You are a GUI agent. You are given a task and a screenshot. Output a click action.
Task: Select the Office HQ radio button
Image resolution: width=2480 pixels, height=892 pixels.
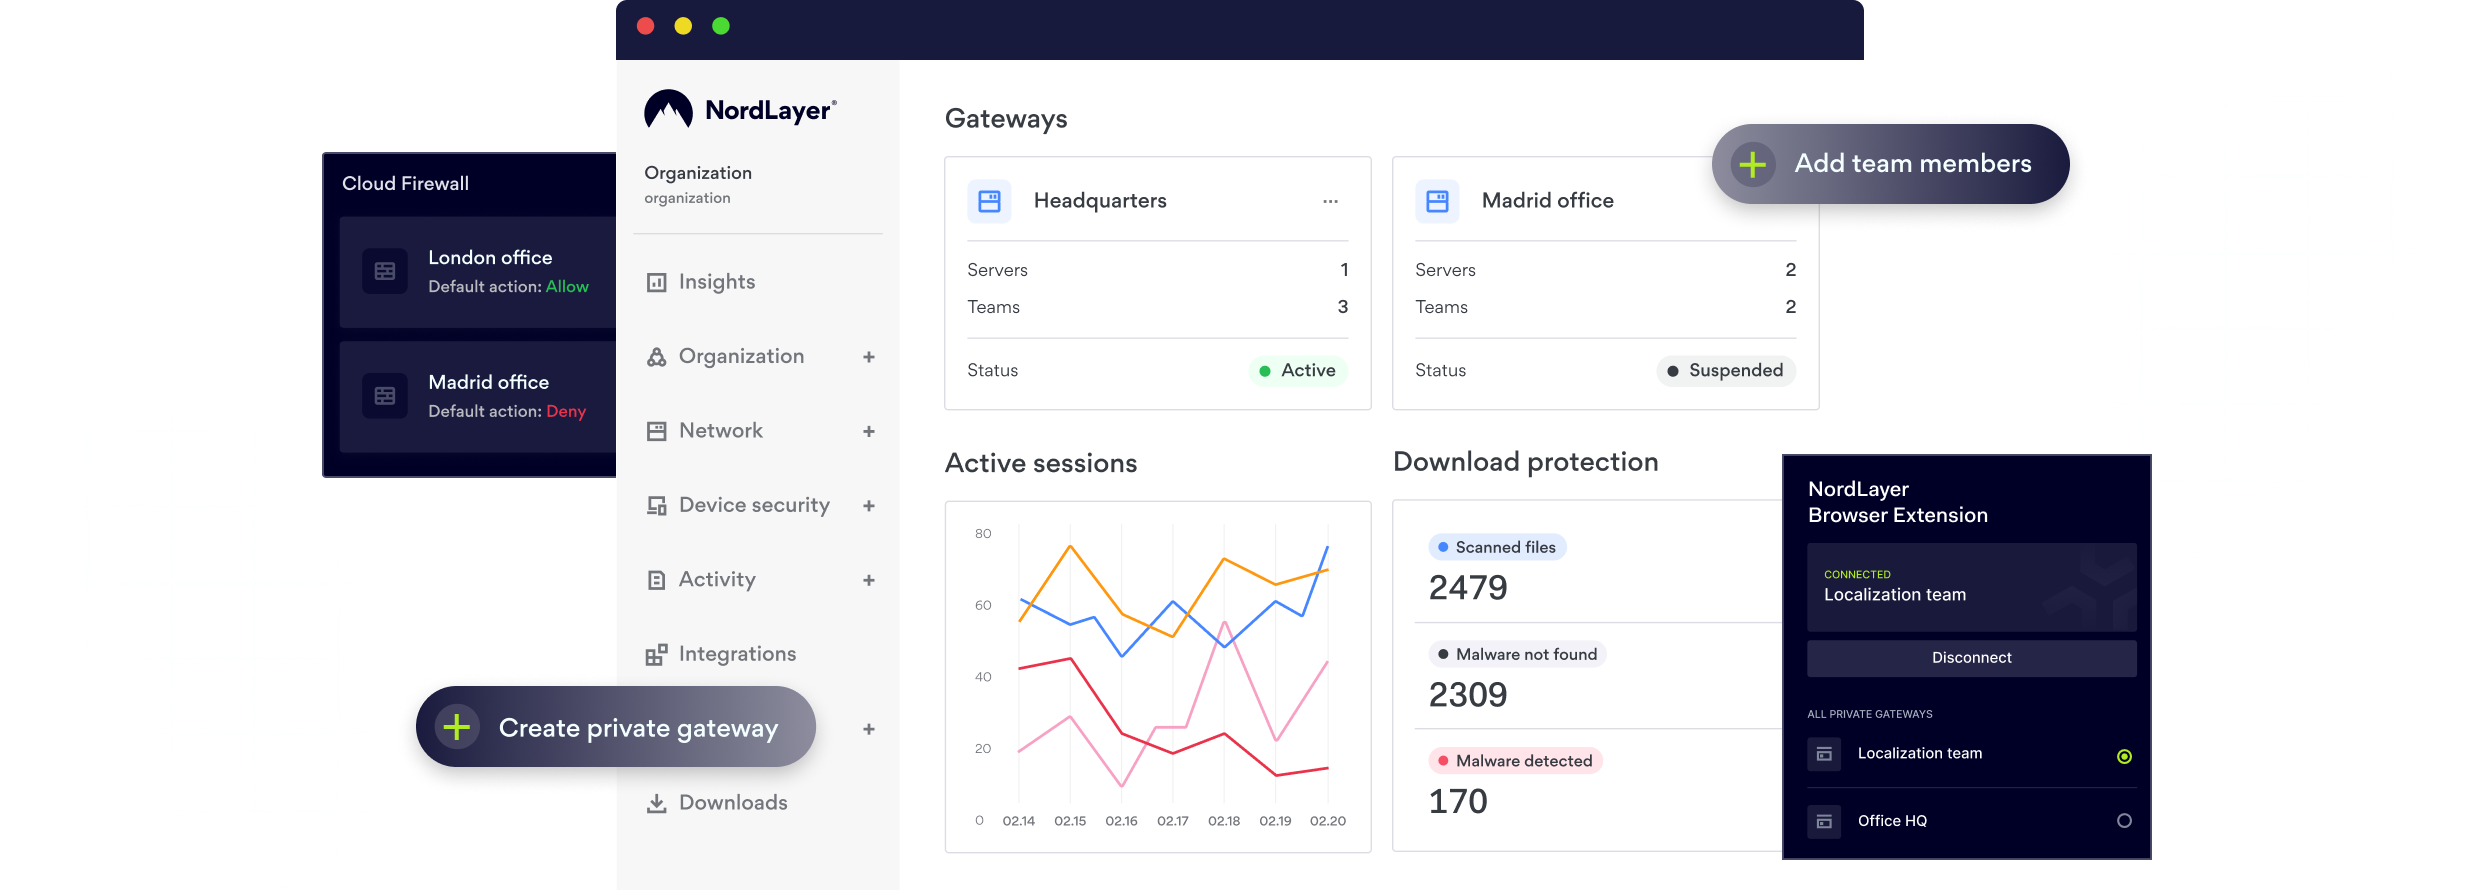pos(2124,821)
